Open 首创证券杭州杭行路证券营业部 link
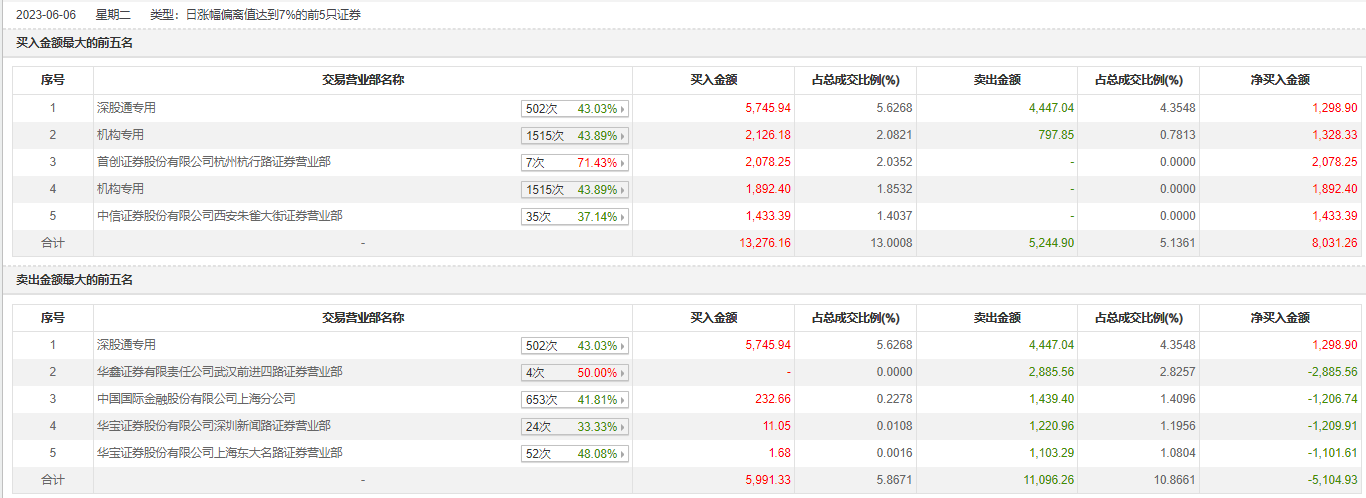Screen dimensions: 1366x498 213,161
